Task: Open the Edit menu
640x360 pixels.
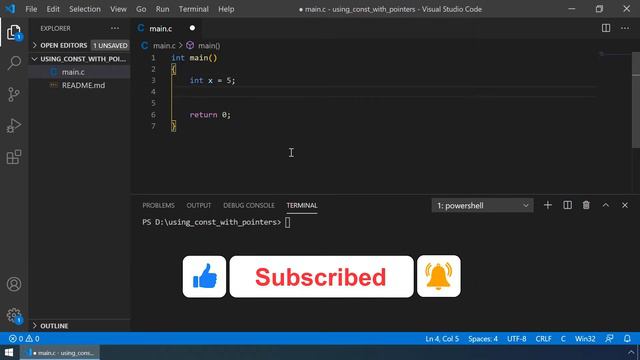Action: [x=53, y=9]
